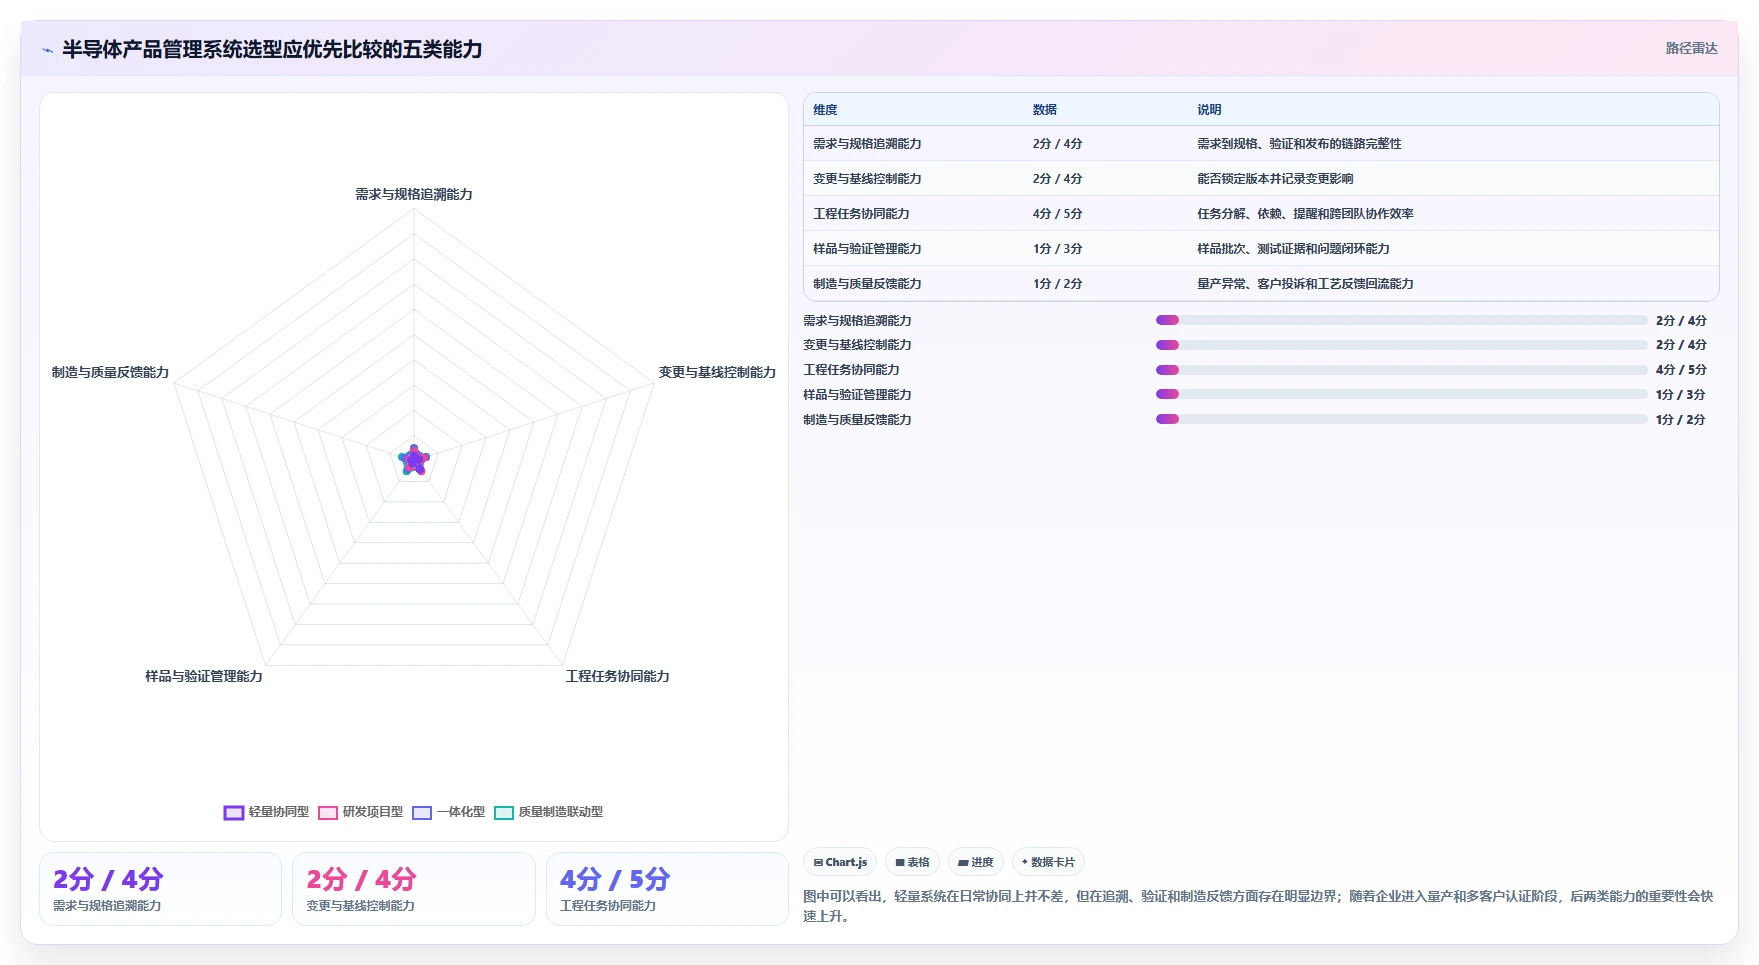Viewport: 1759px width, 965px height.
Task: Click description 任务分解、依赖、提醒和跨团队协作效率
Action: [1305, 214]
